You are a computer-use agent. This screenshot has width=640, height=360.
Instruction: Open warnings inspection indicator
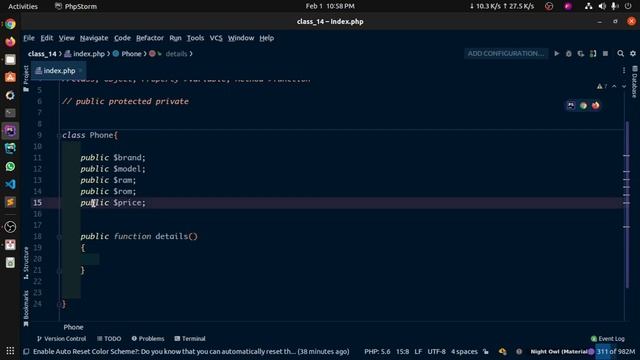[x=602, y=86]
